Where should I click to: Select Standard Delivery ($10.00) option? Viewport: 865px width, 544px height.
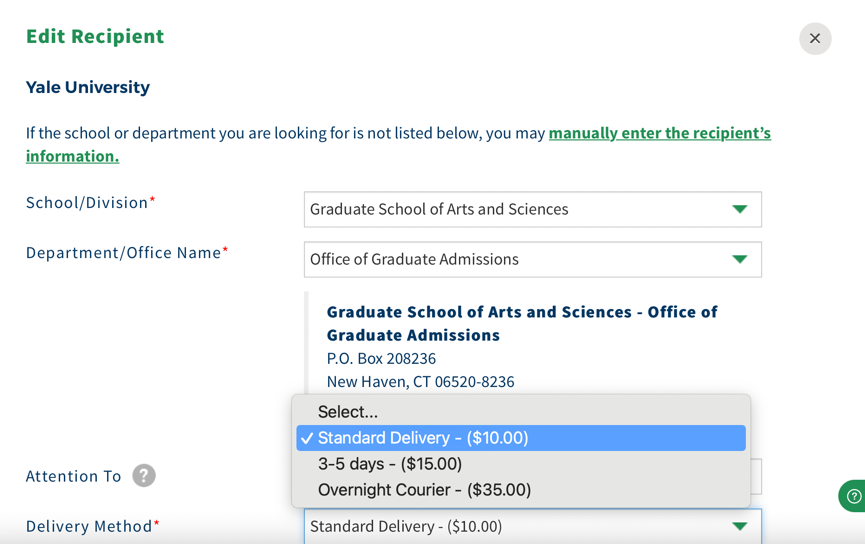point(423,438)
